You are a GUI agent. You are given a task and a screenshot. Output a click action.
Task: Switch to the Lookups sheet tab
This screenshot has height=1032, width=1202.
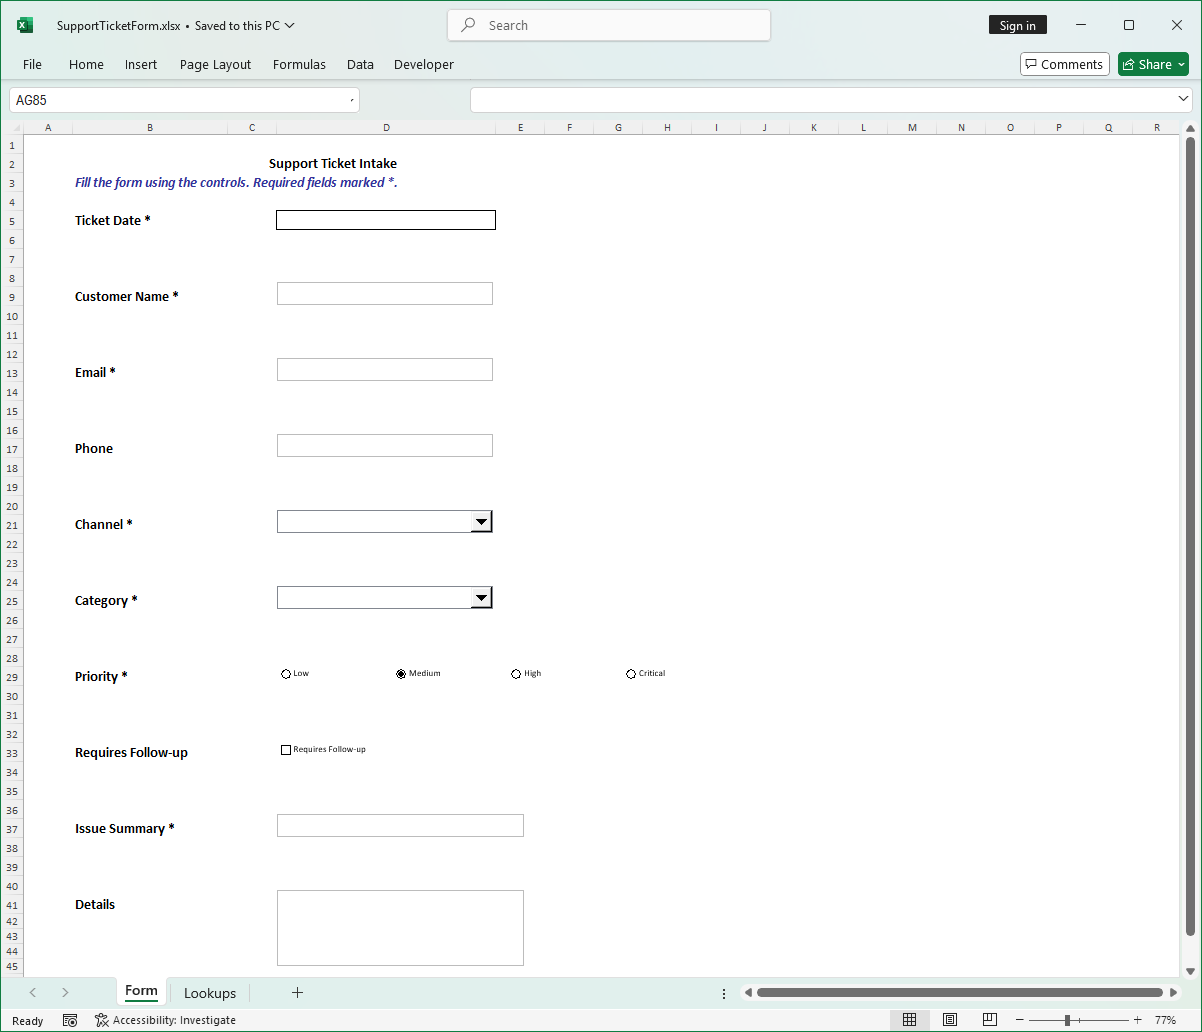tap(209, 992)
